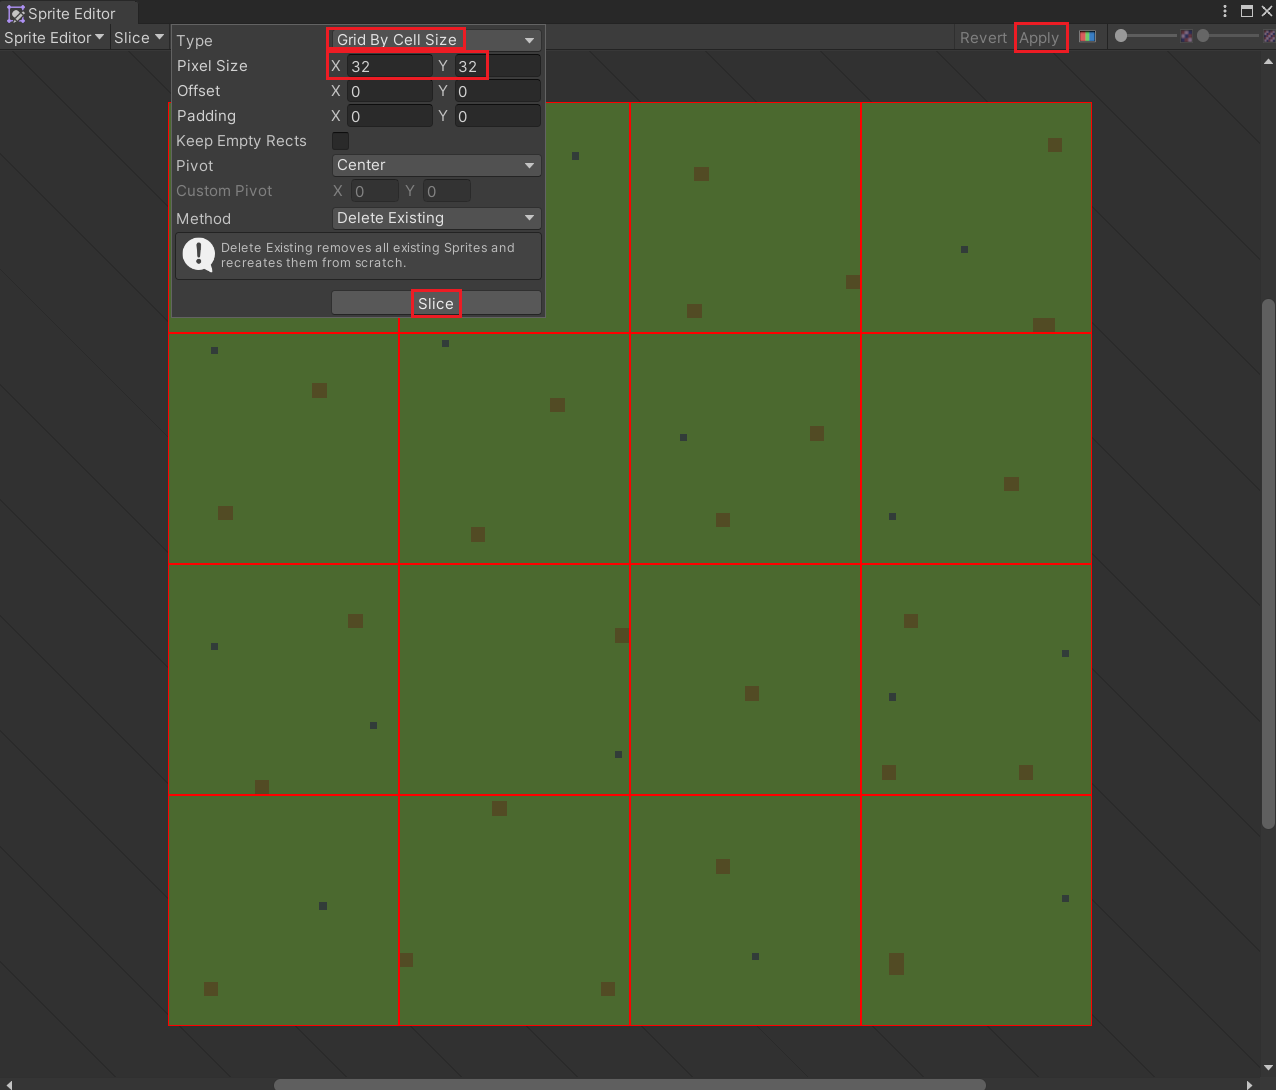Click the Sprite Editor window tab icon
Image resolution: width=1276 pixels, height=1090 pixels.
(x=16, y=14)
